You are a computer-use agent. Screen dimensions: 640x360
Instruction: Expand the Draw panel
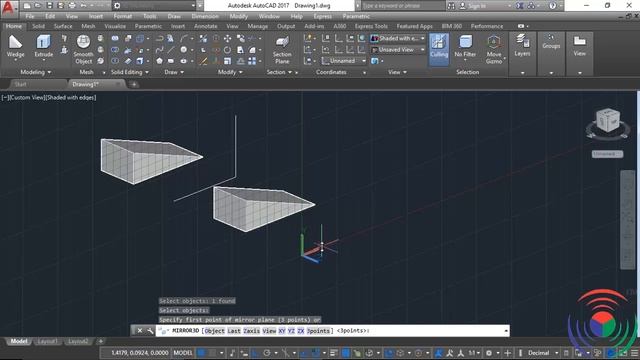pos(174,72)
